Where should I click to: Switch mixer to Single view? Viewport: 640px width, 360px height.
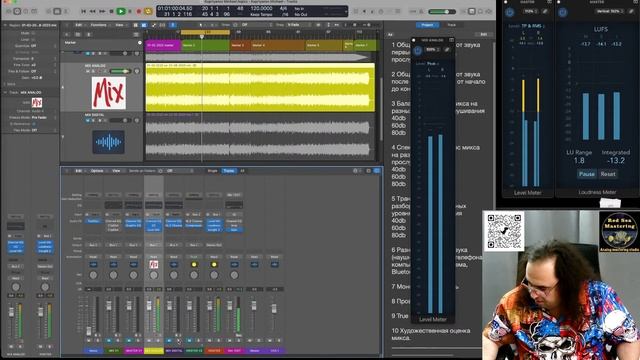[213, 171]
